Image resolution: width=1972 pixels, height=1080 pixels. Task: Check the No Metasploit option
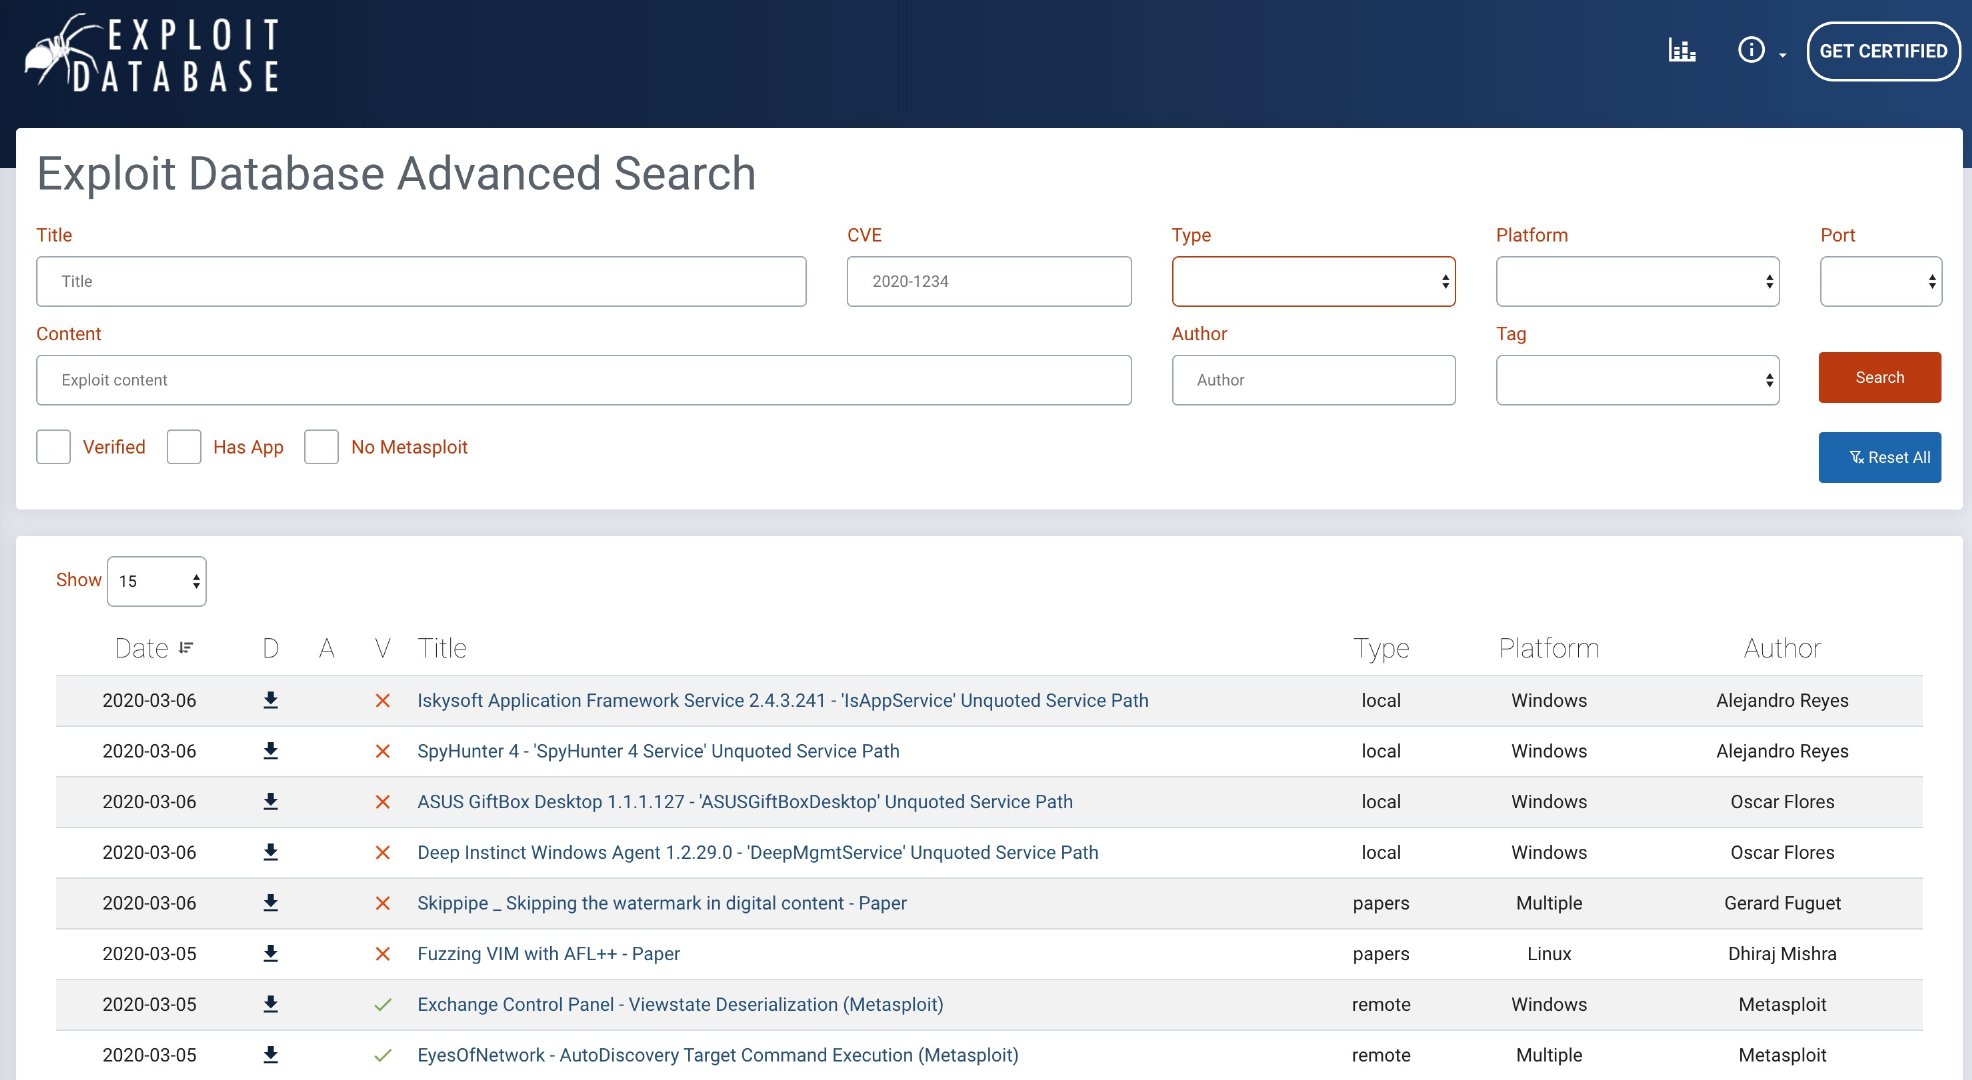tap(321, 447)
